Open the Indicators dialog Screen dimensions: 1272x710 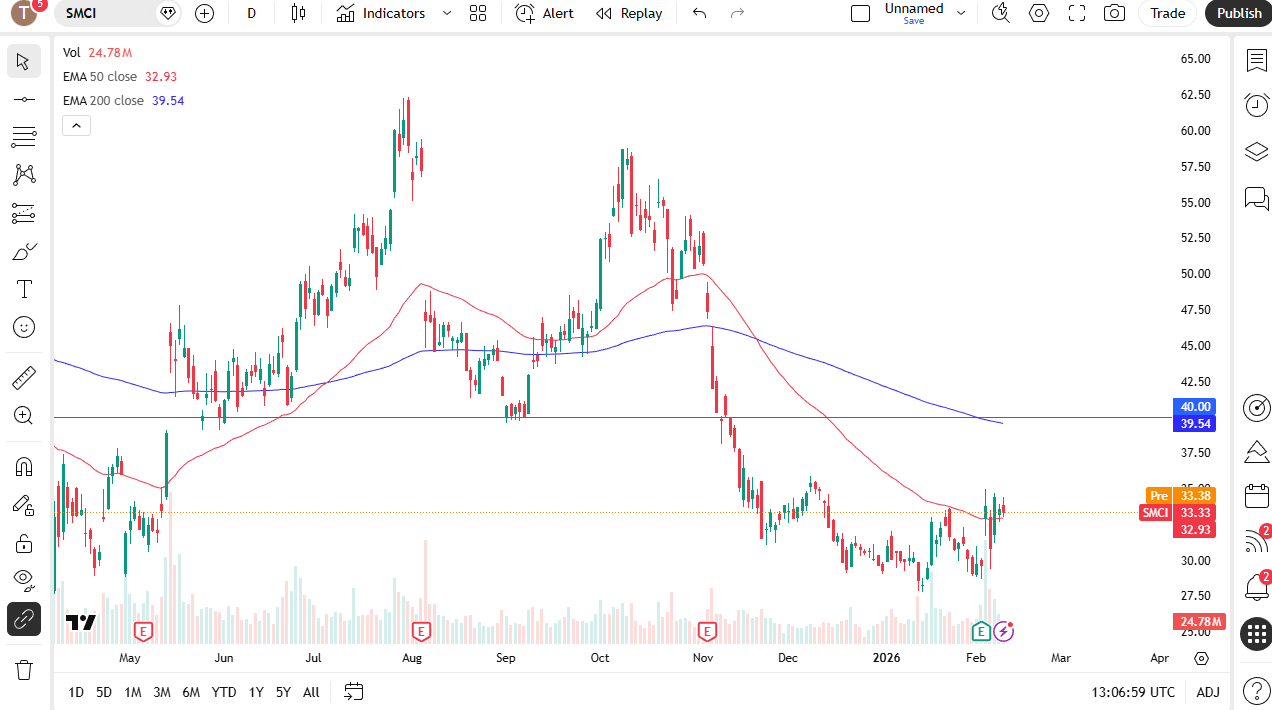pos(381,13)
